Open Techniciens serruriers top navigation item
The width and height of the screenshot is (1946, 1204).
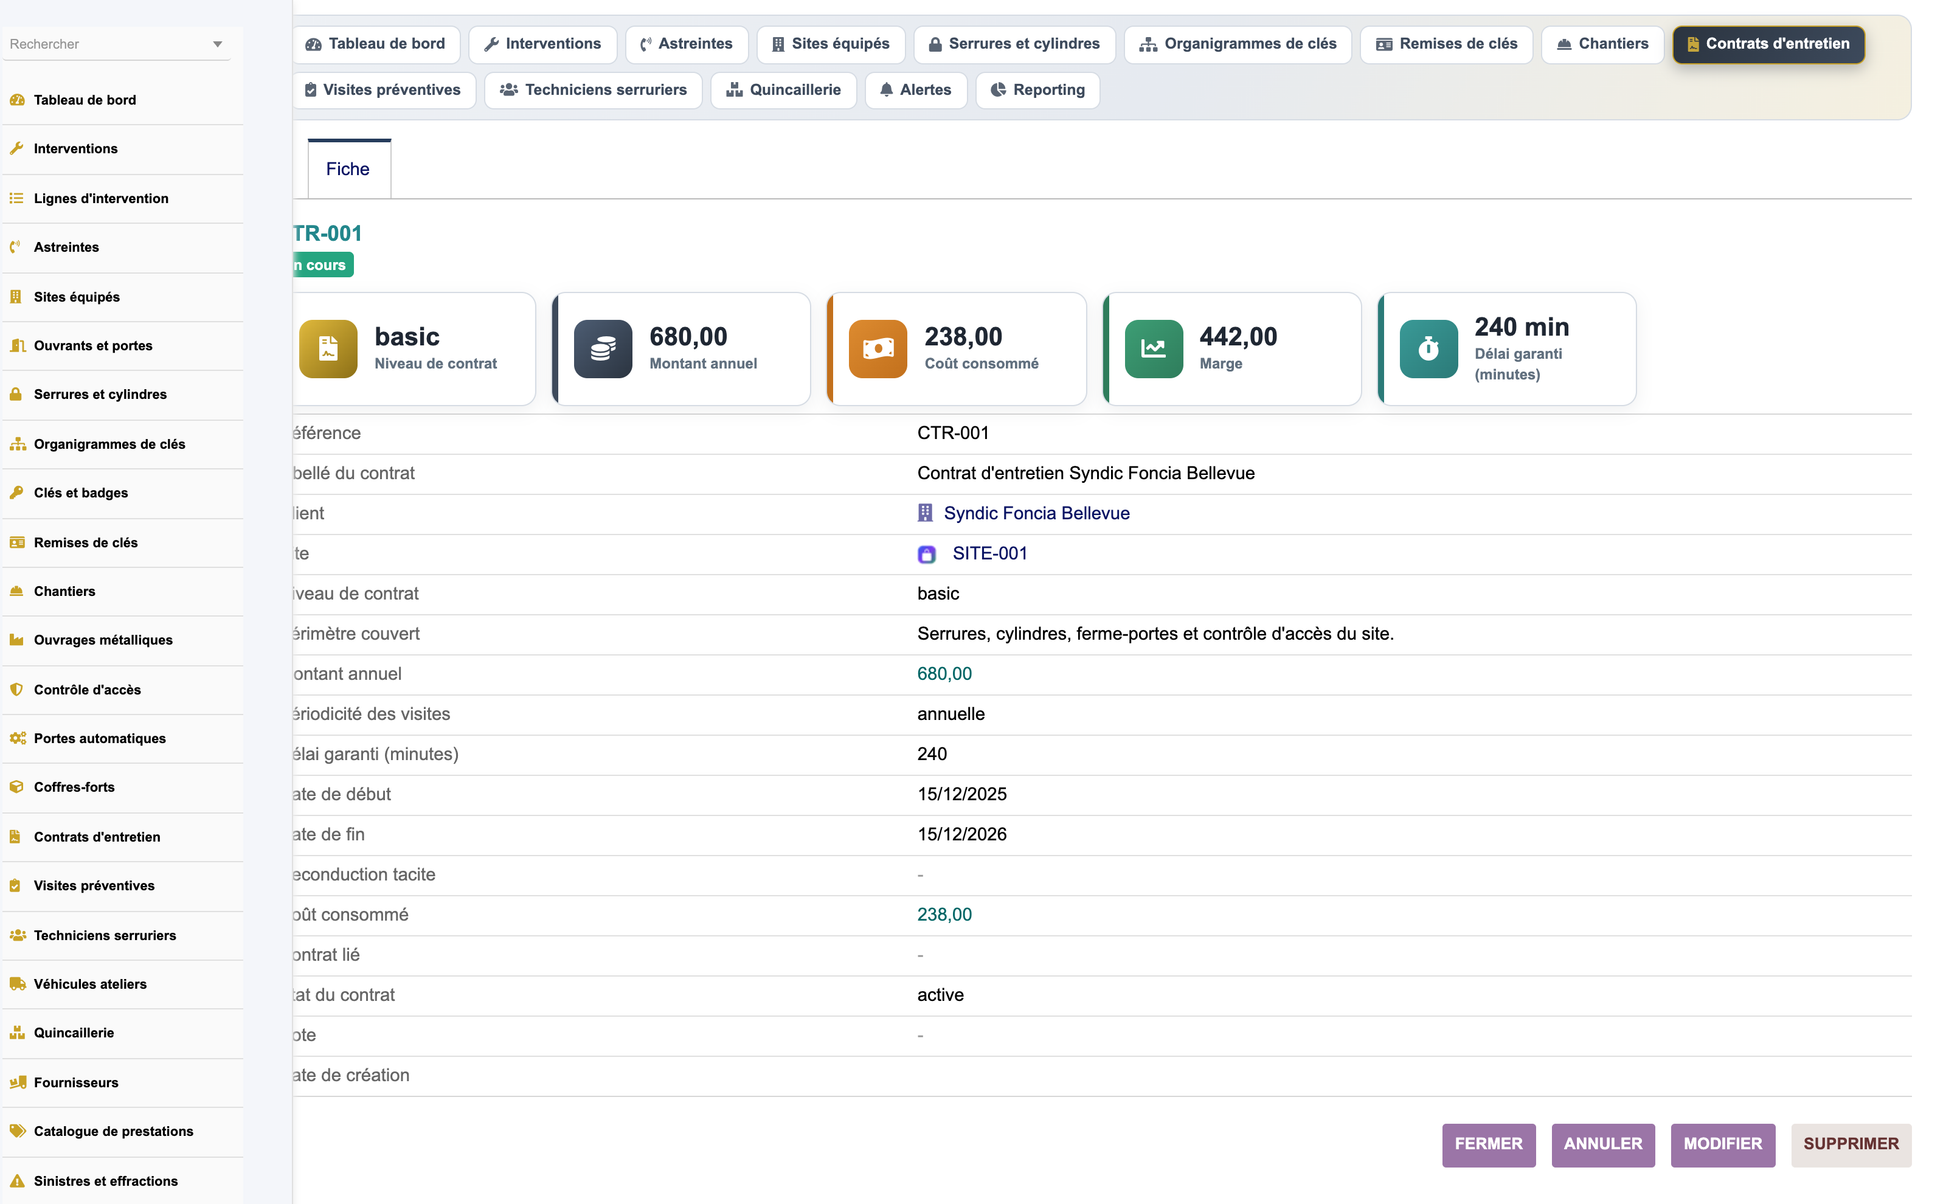point(594,90)
